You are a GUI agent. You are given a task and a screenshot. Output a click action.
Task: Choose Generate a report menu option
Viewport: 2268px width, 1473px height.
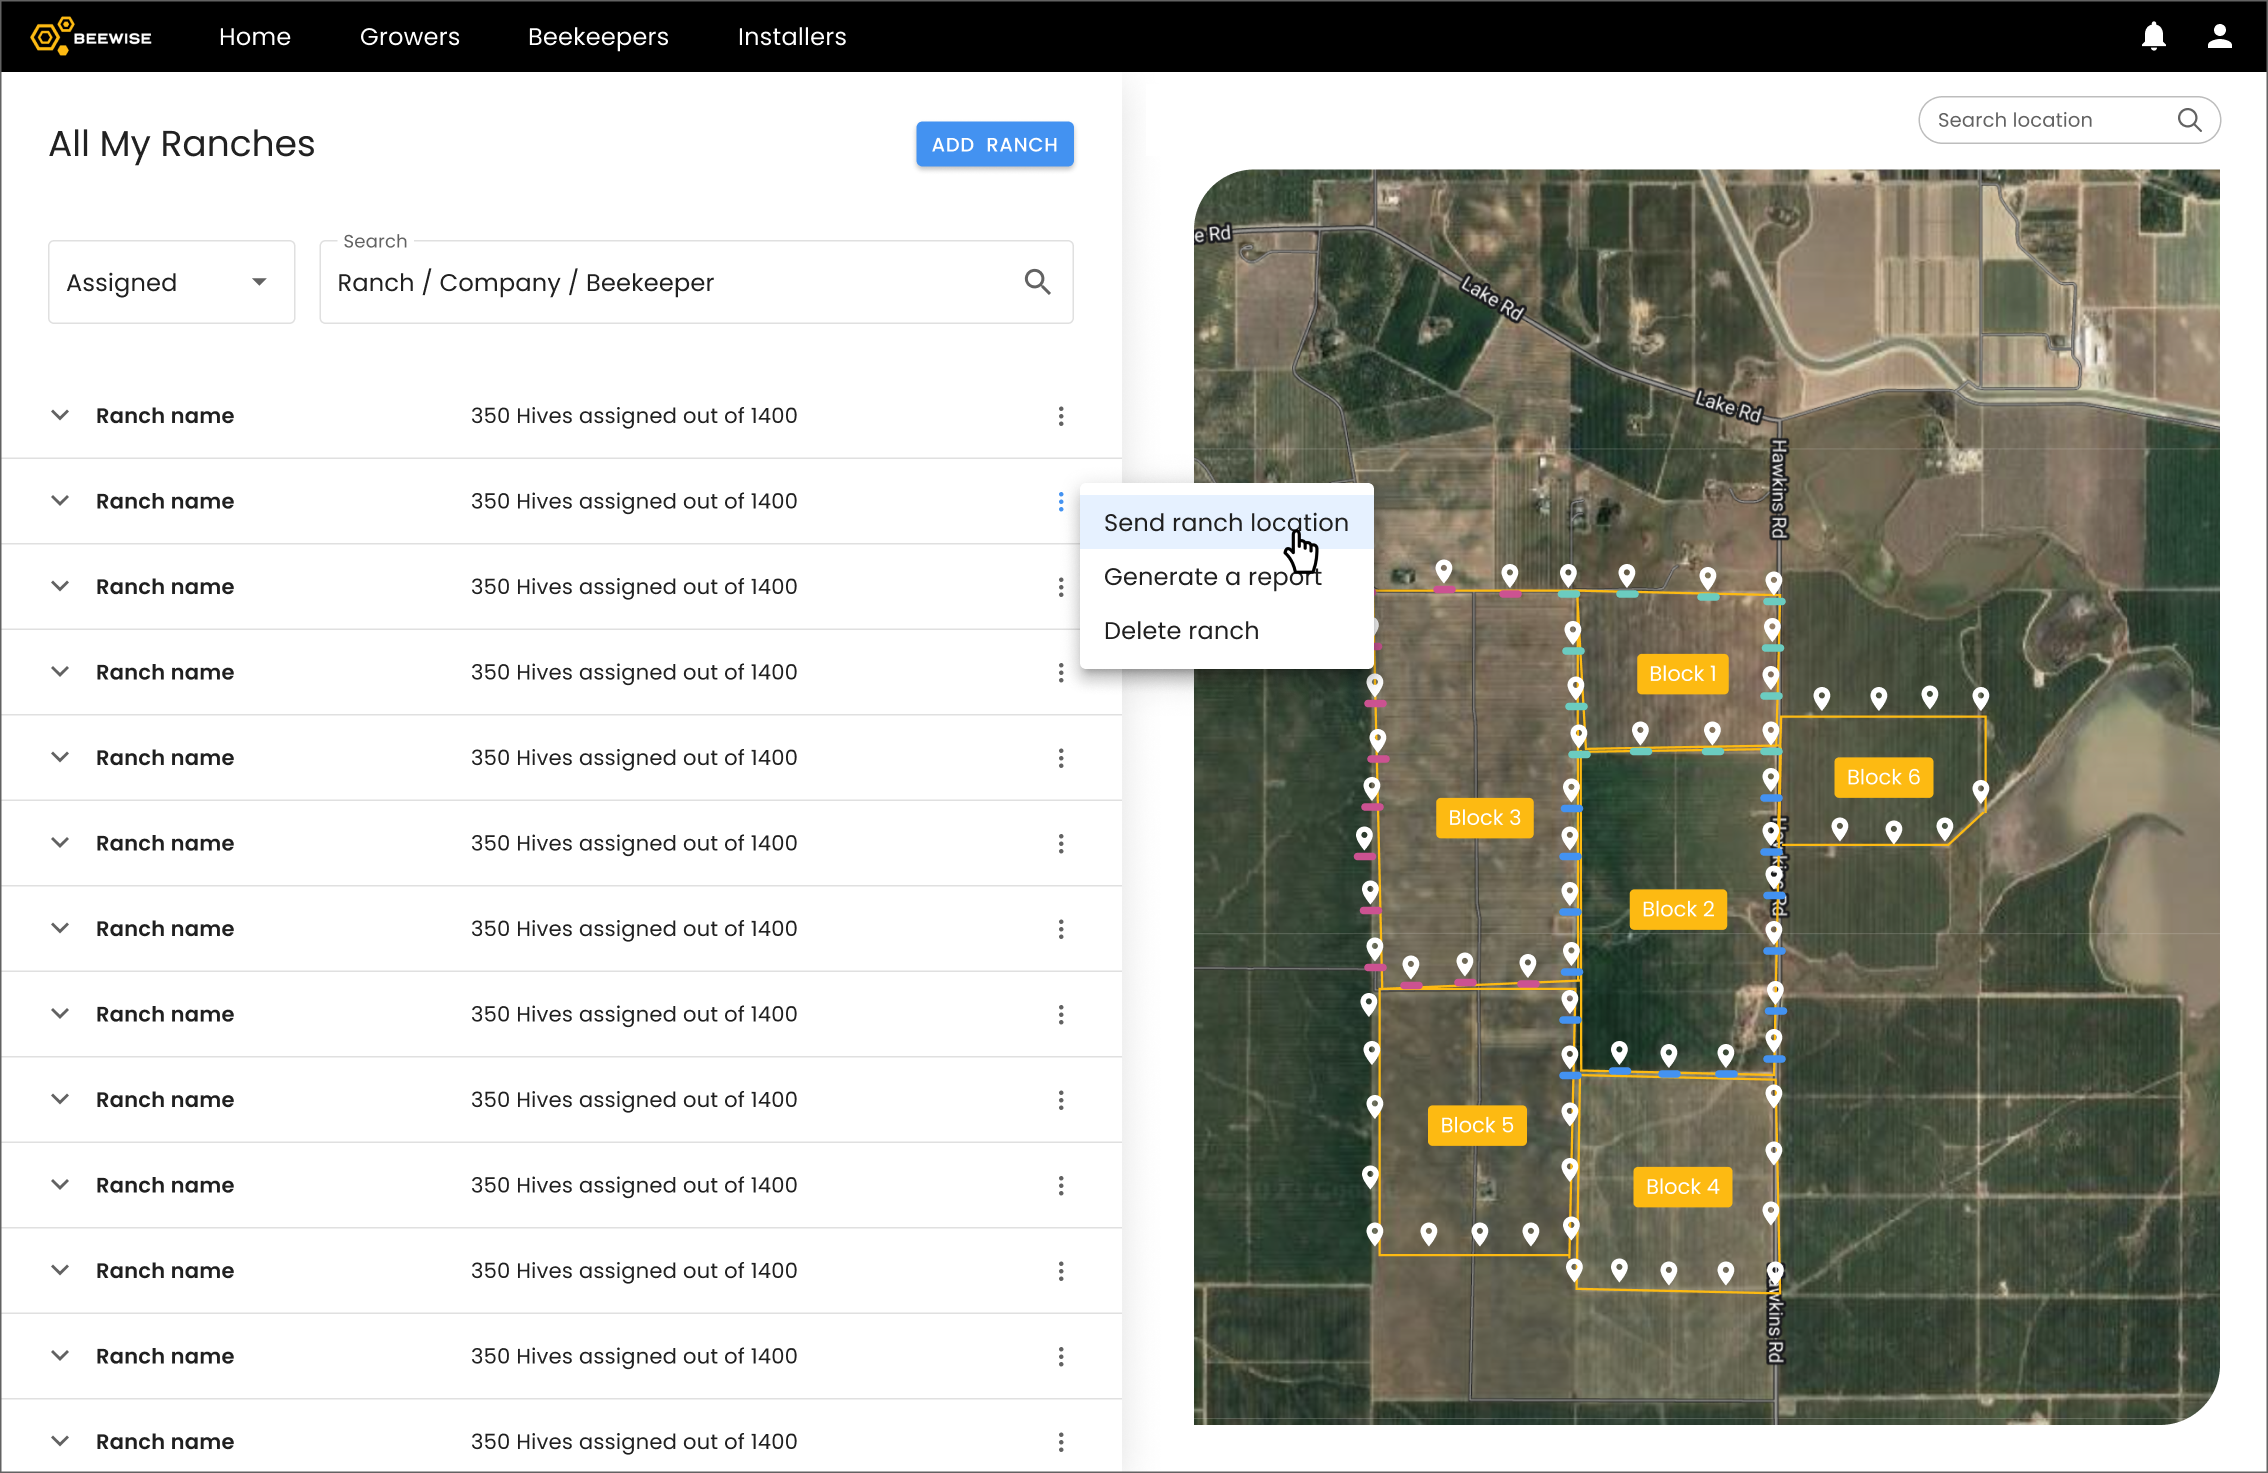tap(1212, 577)
